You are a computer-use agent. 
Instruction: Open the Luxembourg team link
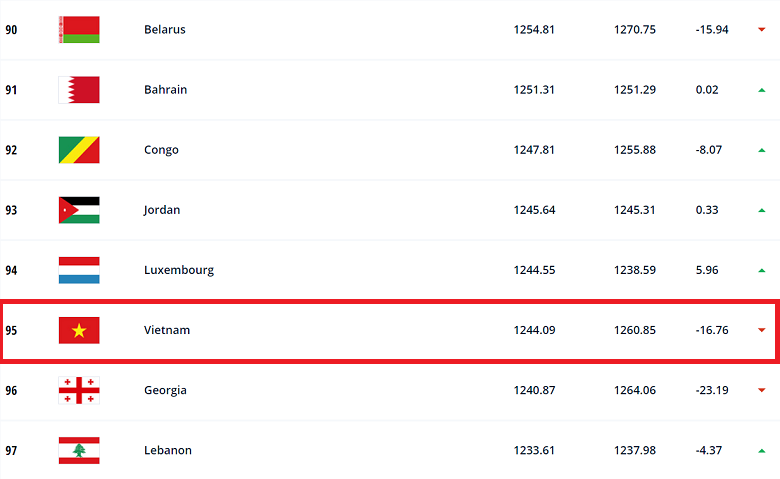coord(179,270)
